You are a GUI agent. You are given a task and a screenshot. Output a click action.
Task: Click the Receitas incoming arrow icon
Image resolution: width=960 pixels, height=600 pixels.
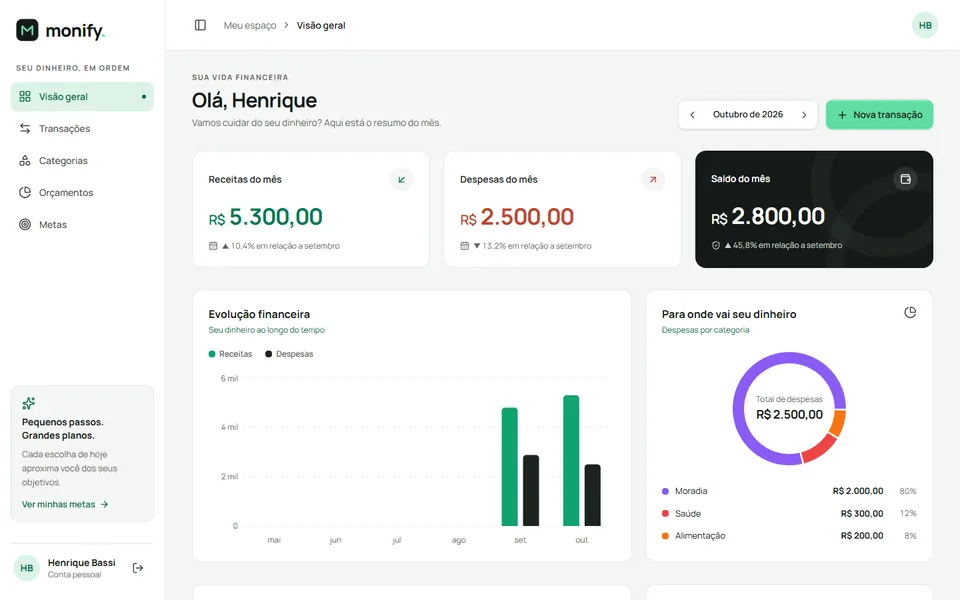pos(402,179)
